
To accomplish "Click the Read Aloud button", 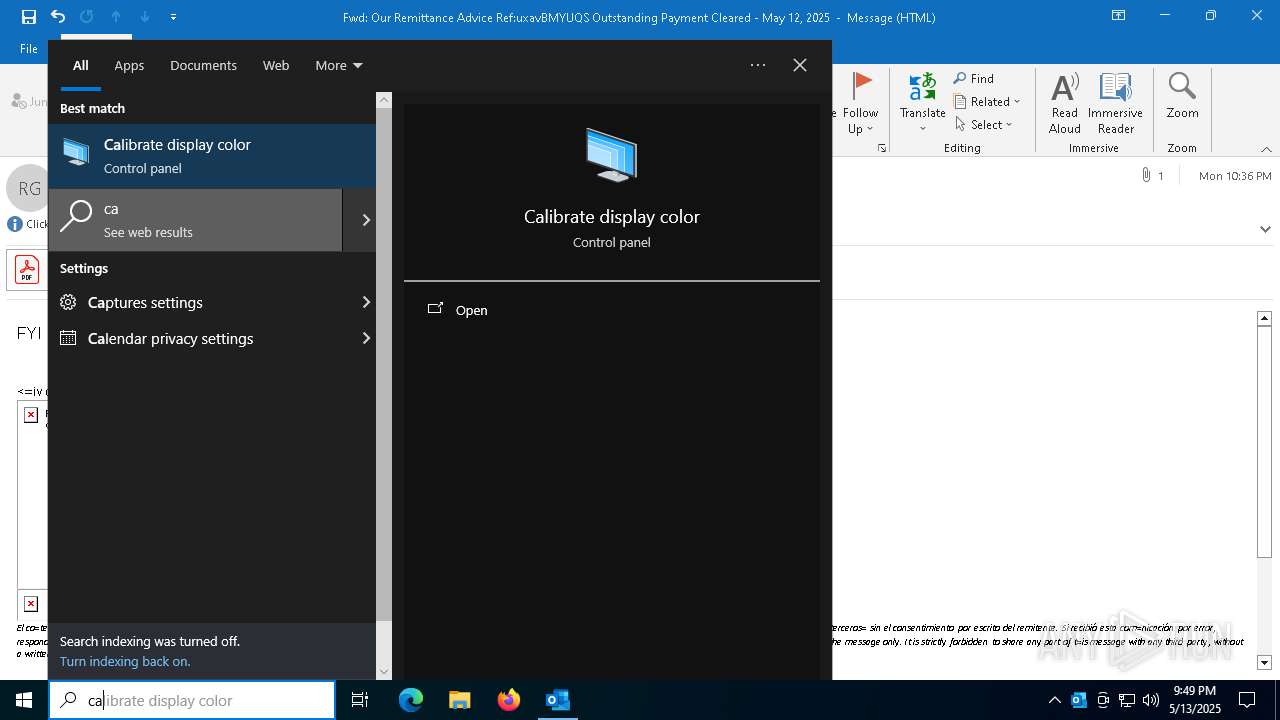I will [1064, 103].
